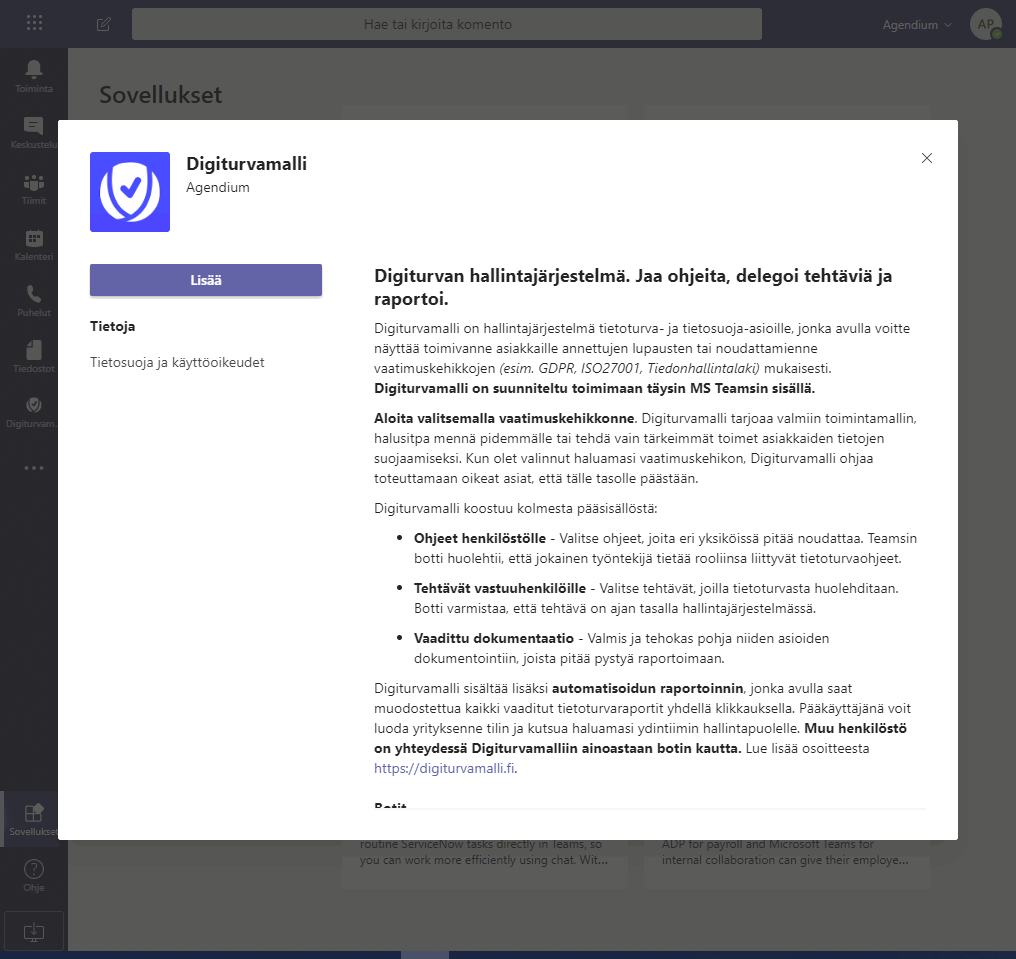The image size is (1016, 959).
Task: Click the Ohjeet henkilöstölle bullet text
Action: pyautogui.click(x=480, y=538)
